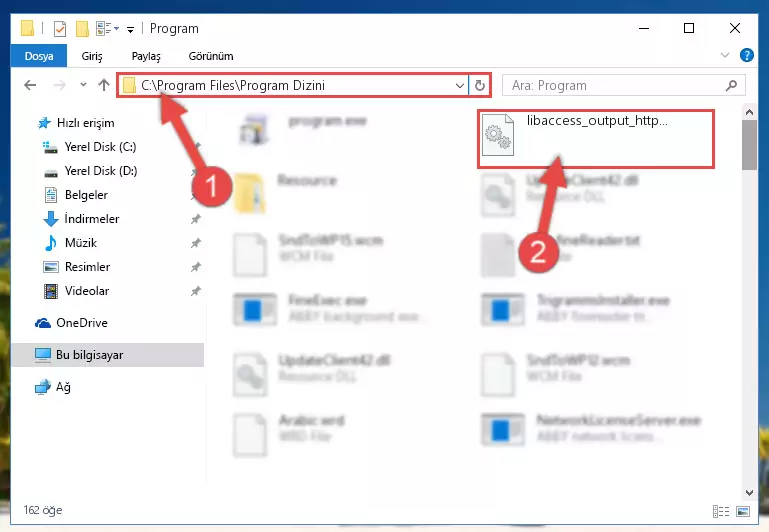Switch to the Görünüm tab

pyautogui.click(x=211, y=56)
